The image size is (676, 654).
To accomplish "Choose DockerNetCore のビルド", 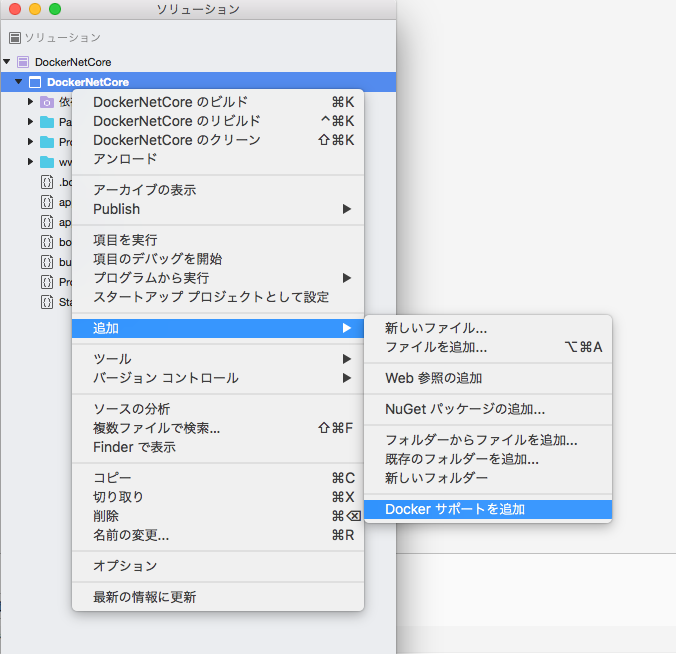I will (218, 102).
